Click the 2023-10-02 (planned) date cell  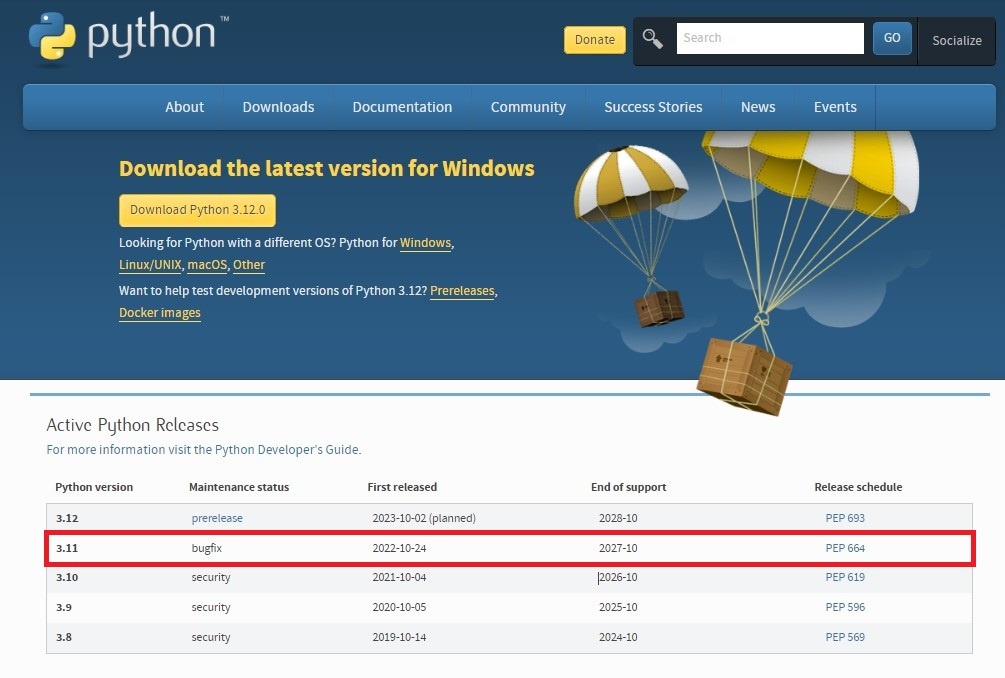(424, 518)
